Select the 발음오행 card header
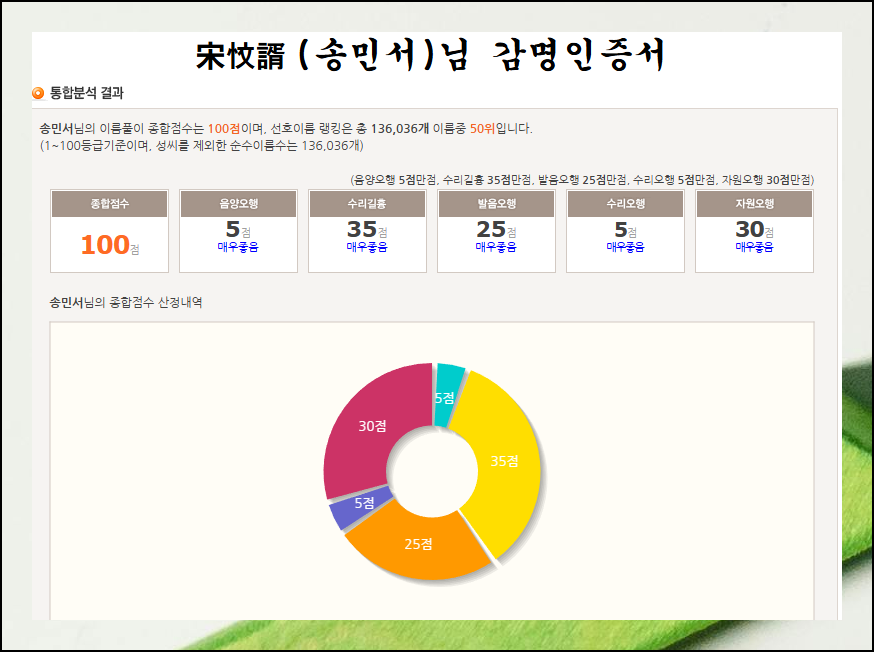 pos(496,203)
